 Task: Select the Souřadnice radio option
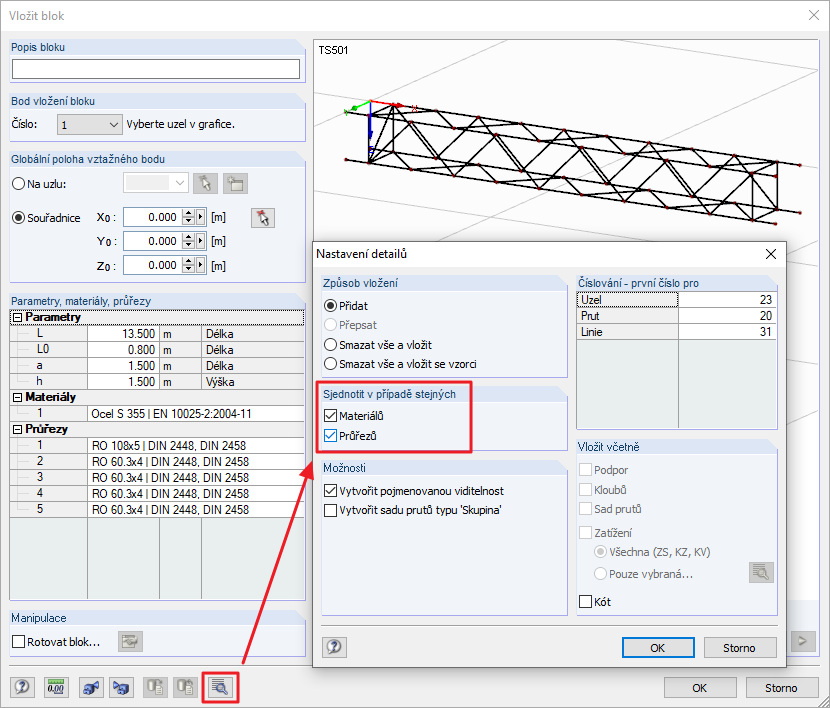(19, 217)
